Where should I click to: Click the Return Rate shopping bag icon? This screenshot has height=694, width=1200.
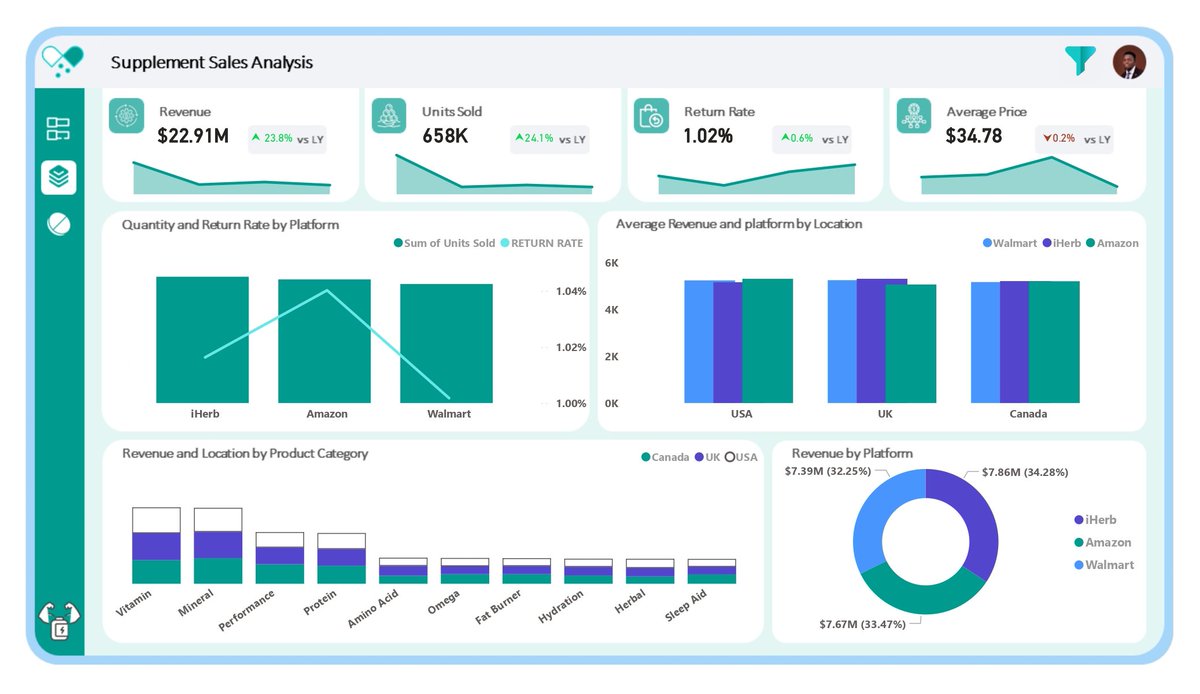(651, 116)
